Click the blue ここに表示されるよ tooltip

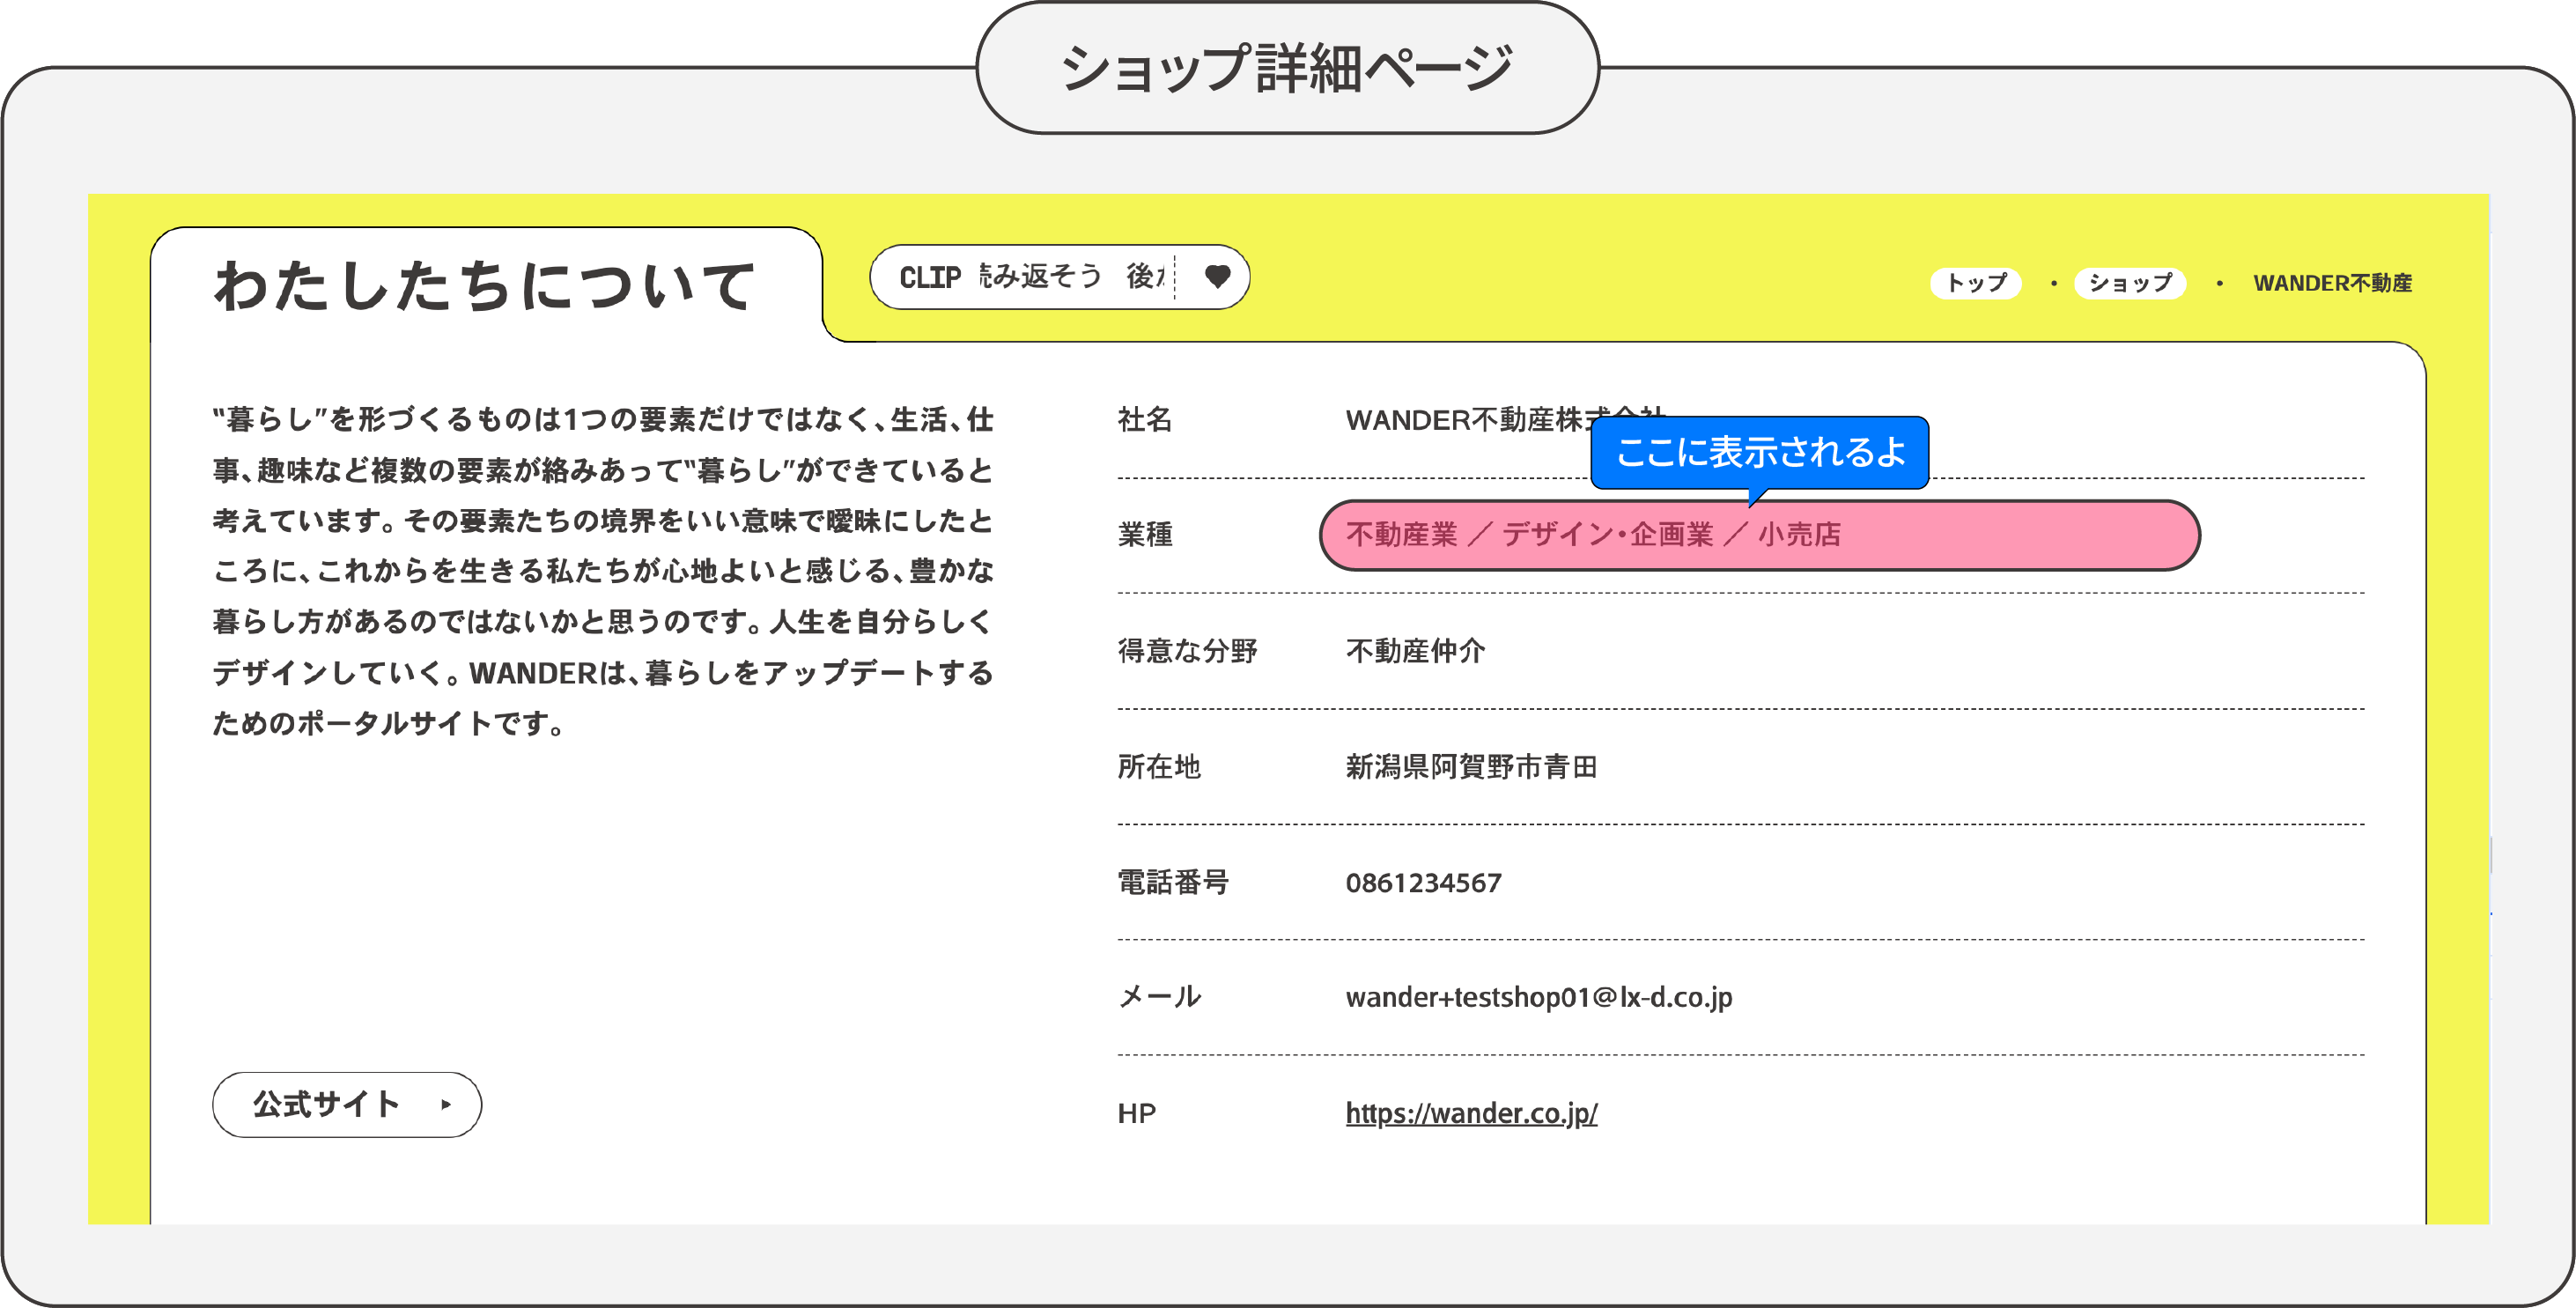coord(1758,452)
